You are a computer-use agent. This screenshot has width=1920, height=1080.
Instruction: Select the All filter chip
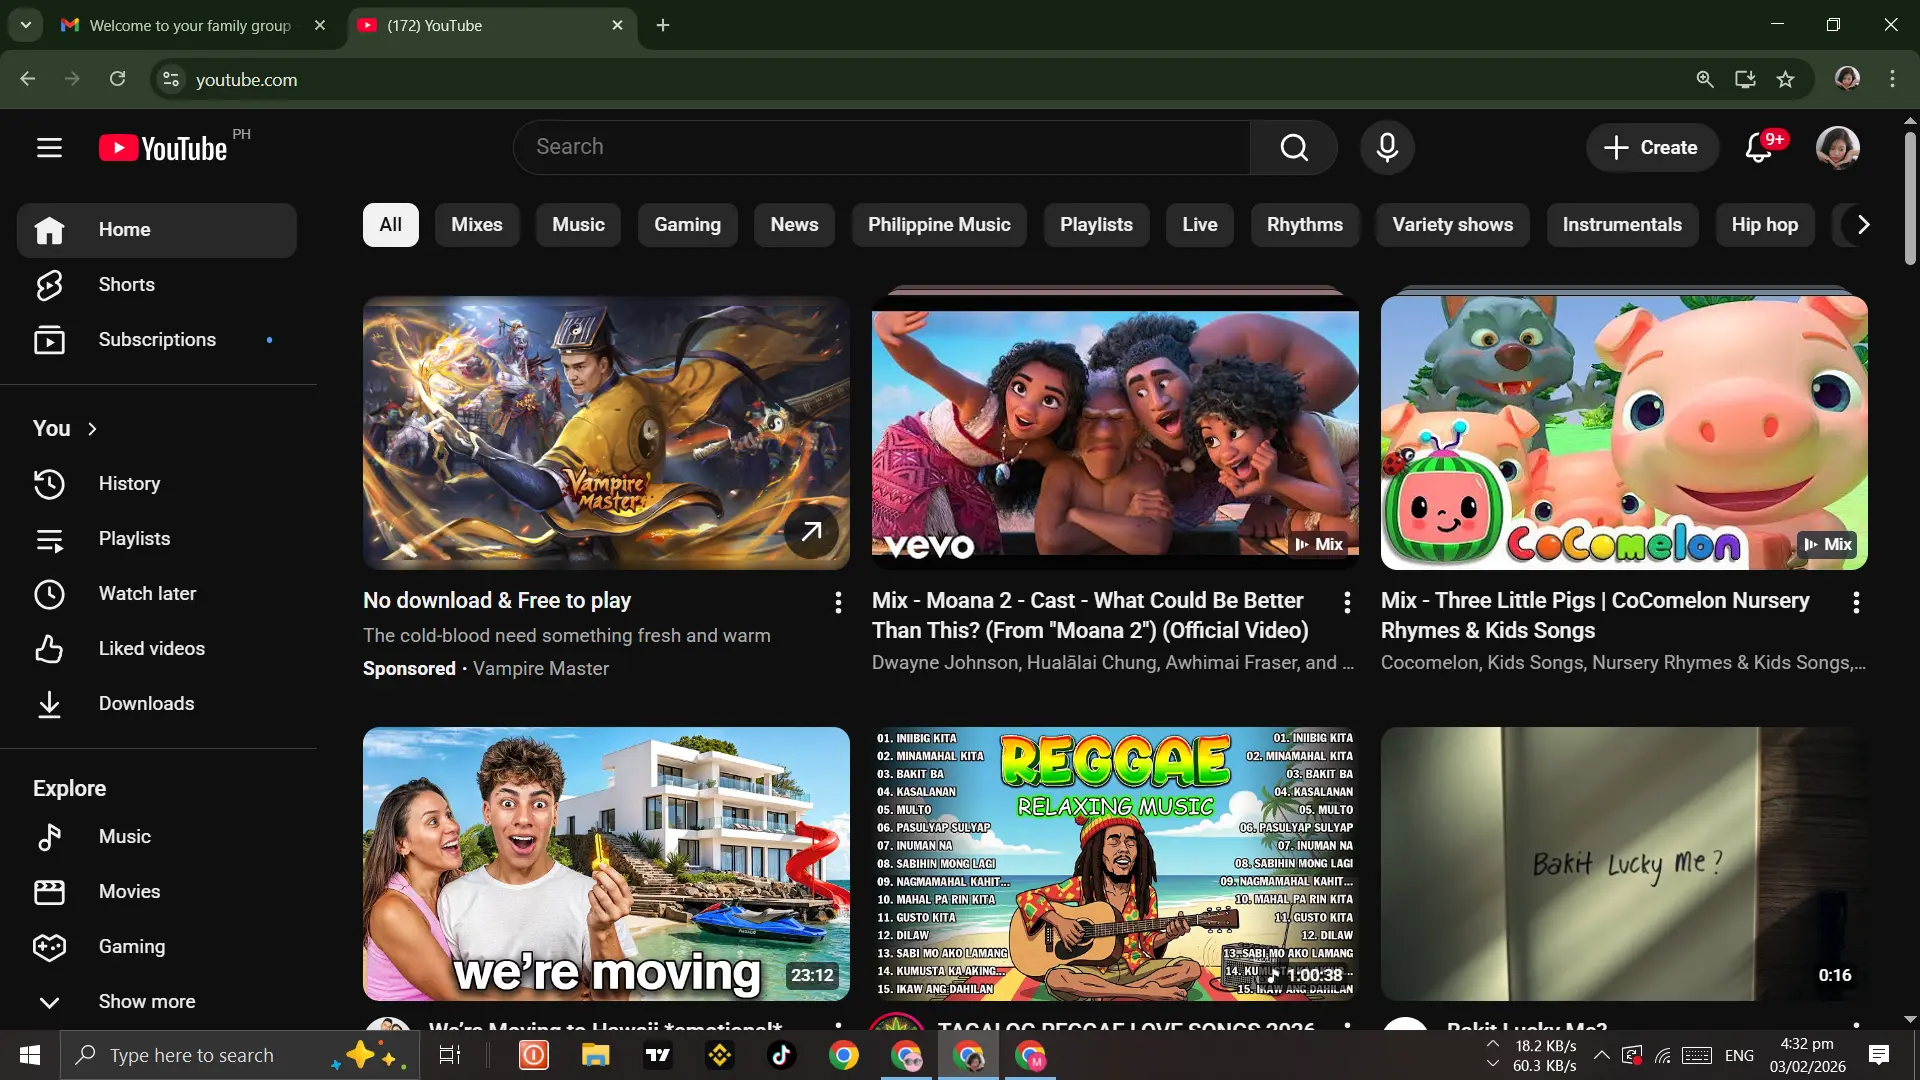[x=390, y=225]
